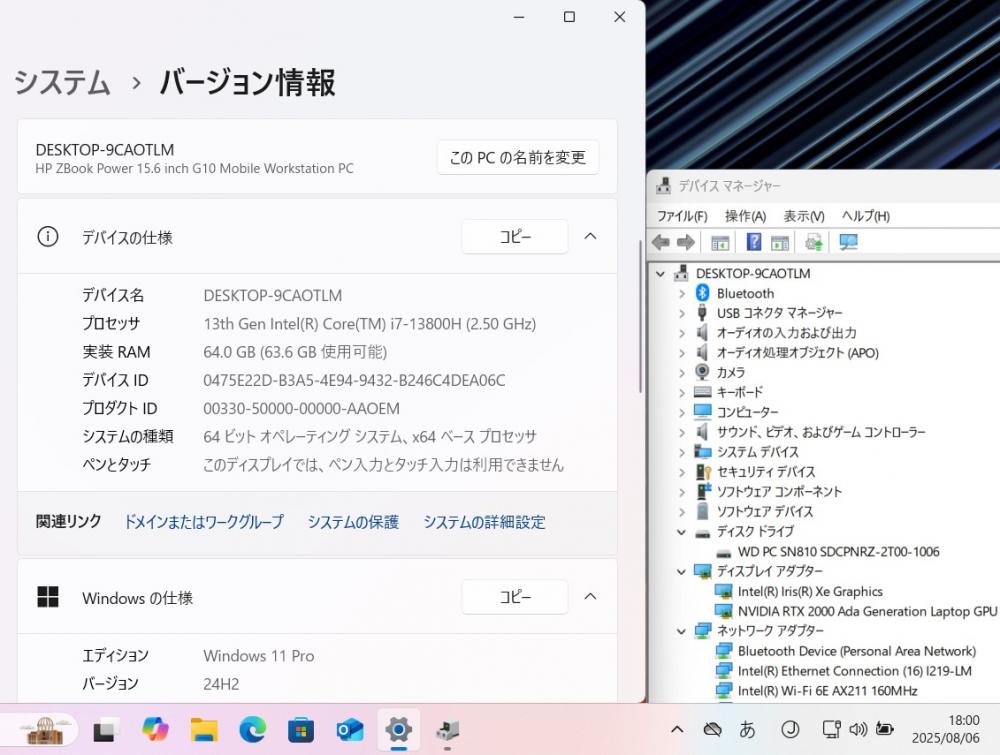Collapse the デバイスの仕様 section

pos(591,237)
